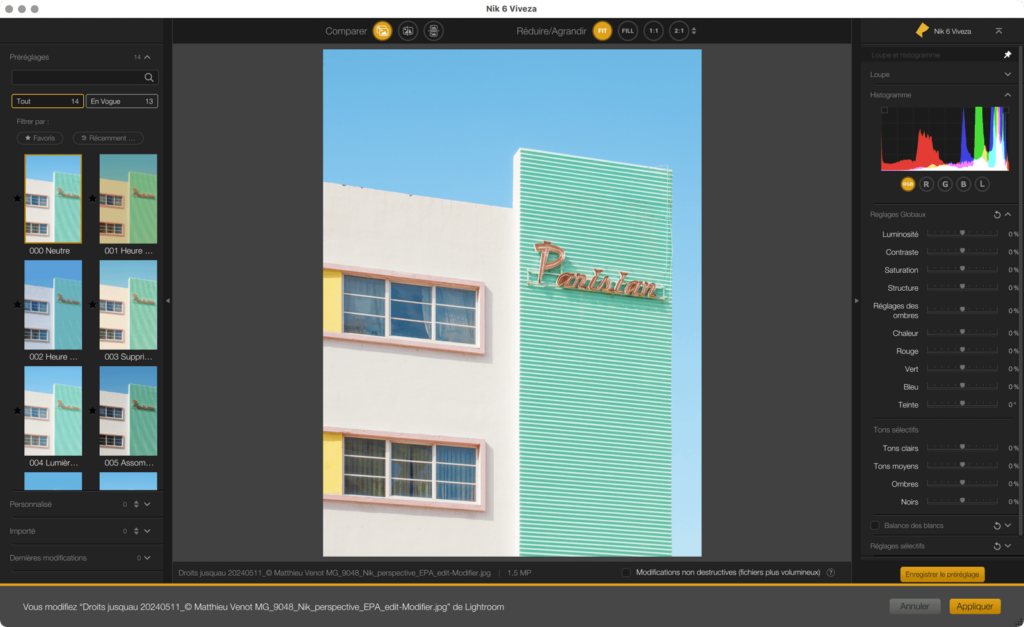This screenshot has height=627, width=1024.
Task: Expand the Balance des blancs section
Action: 1008,525
